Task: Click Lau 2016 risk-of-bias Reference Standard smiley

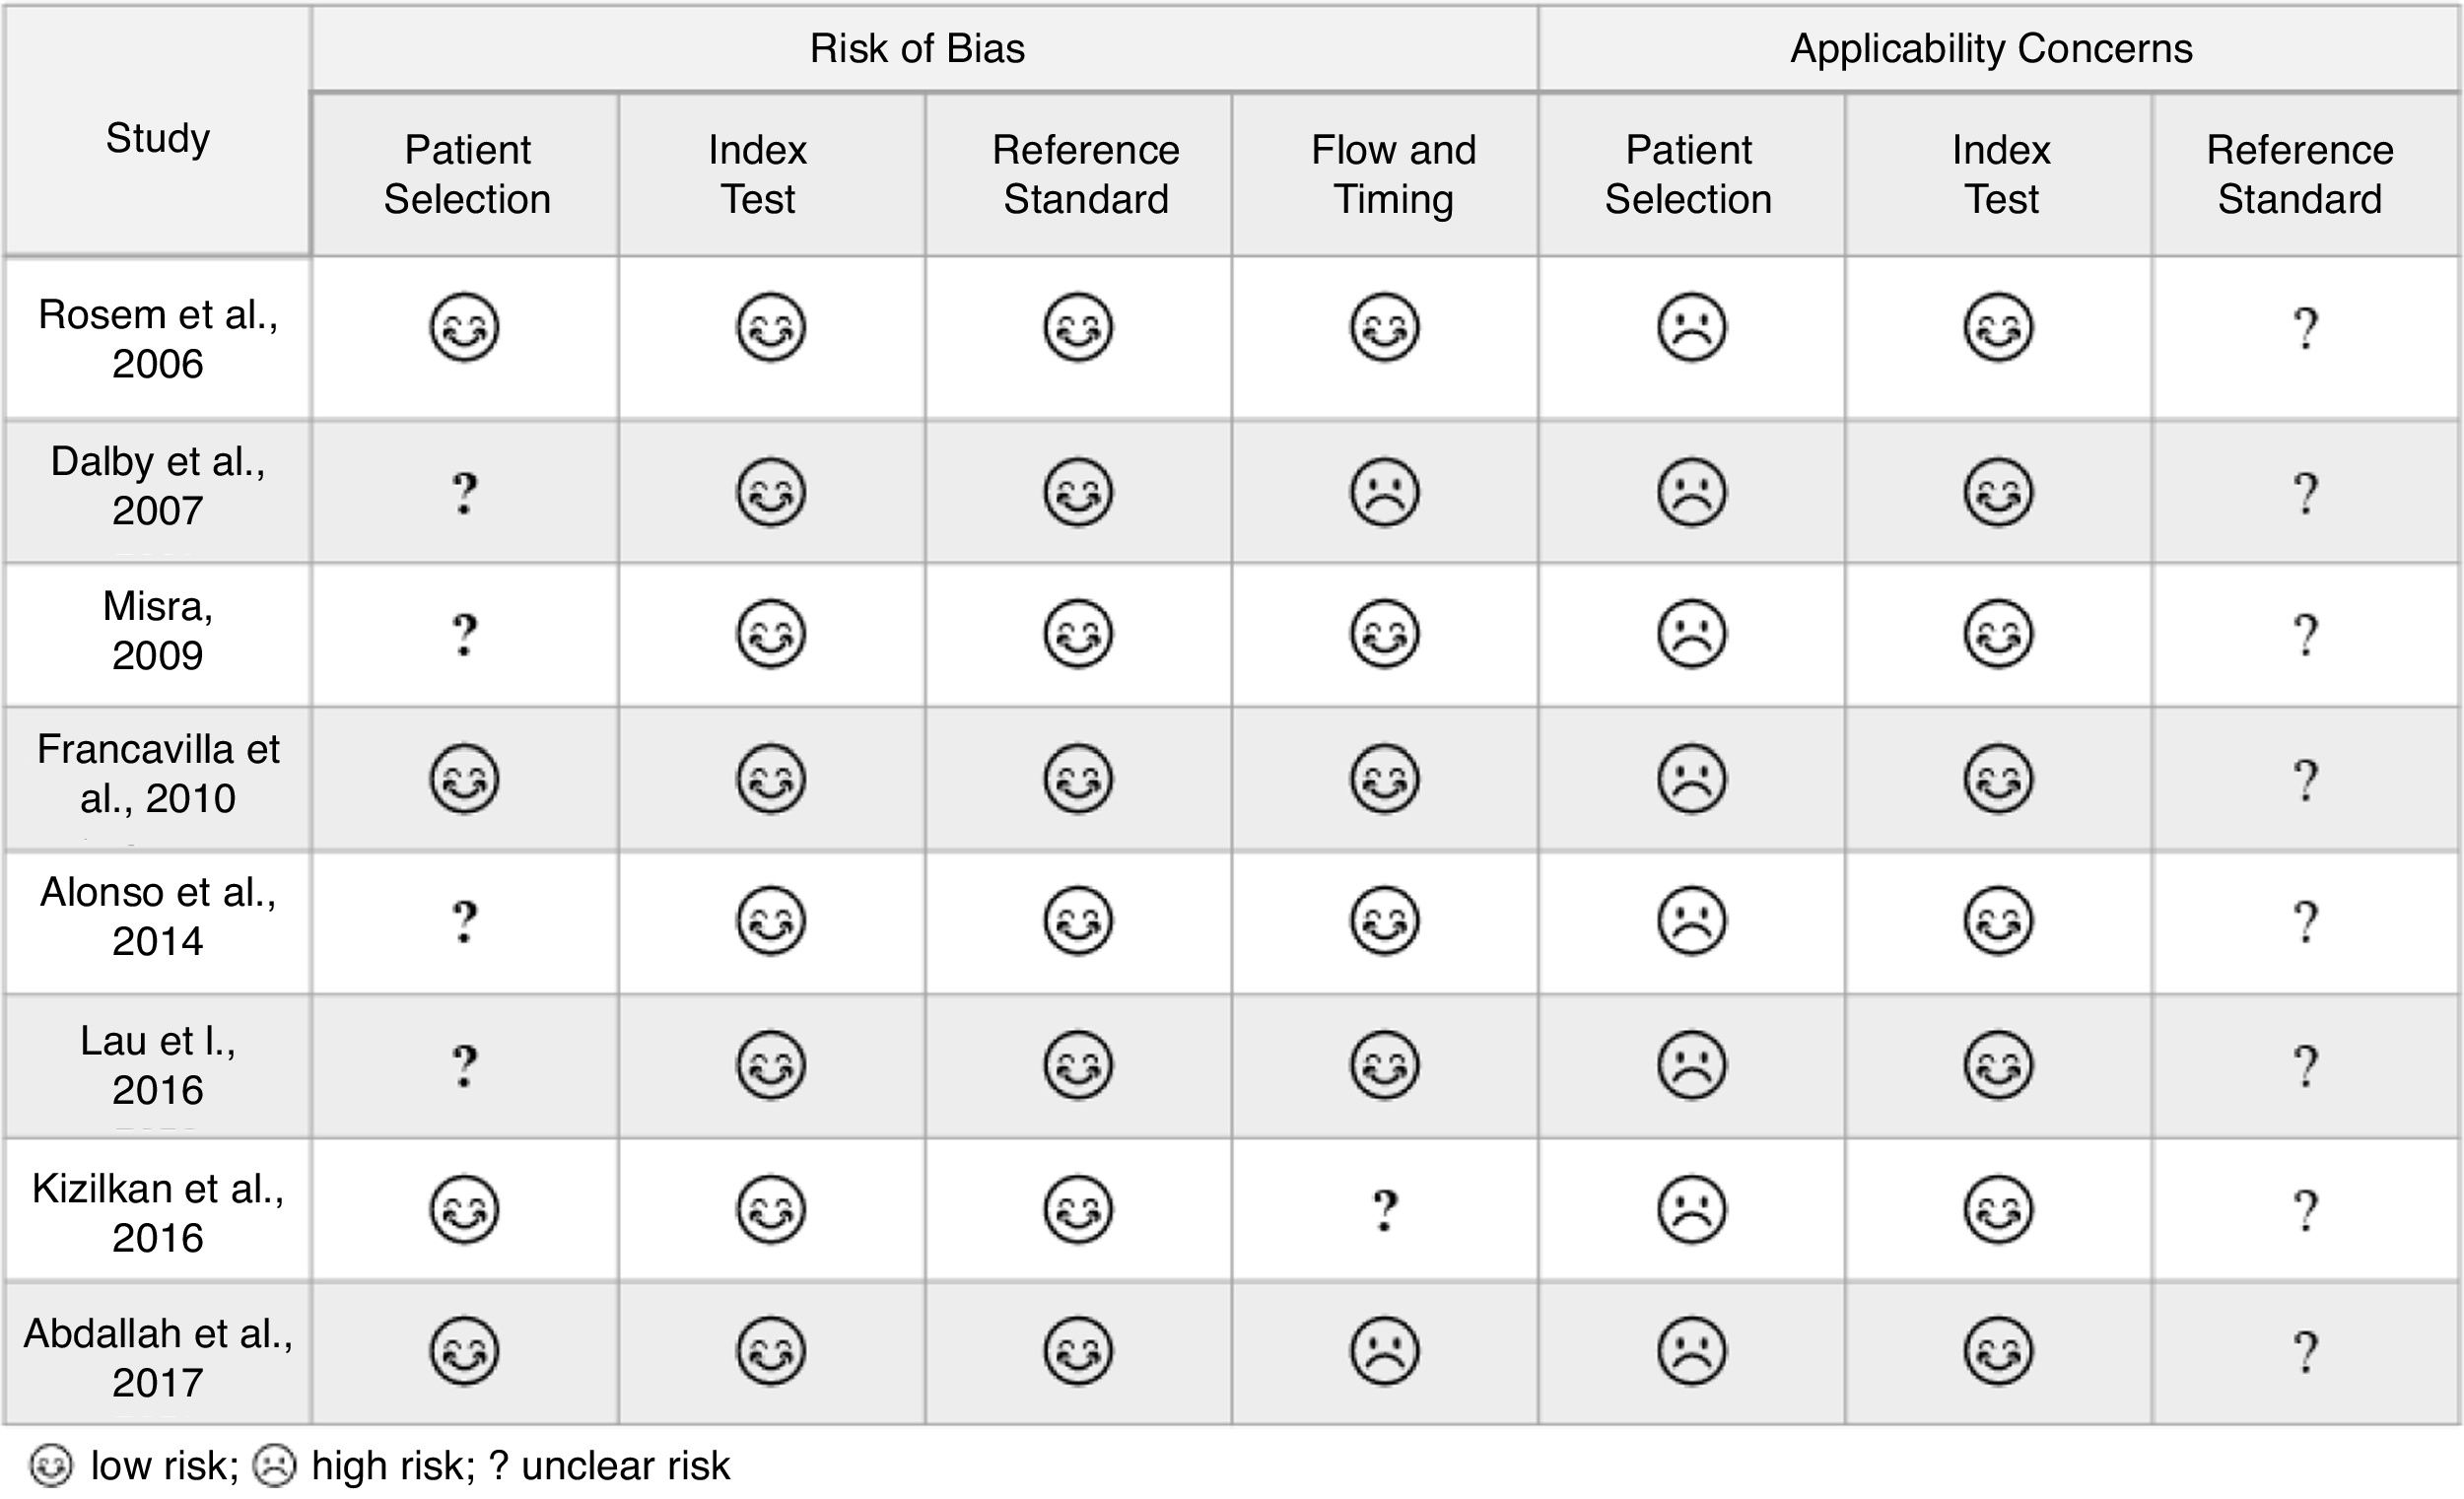Action: pyautogui.click(x=1078, y=1065)
